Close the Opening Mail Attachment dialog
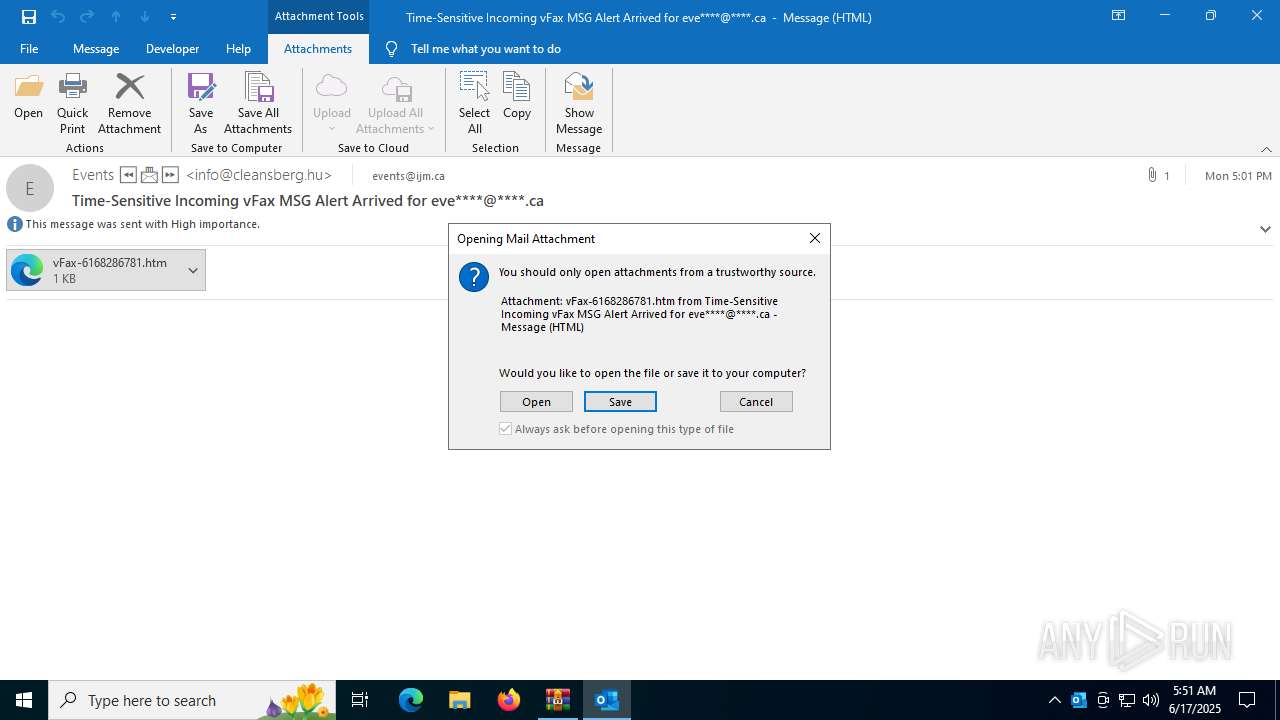Screen dimensions: 1280x720 [x=815, y=238]
